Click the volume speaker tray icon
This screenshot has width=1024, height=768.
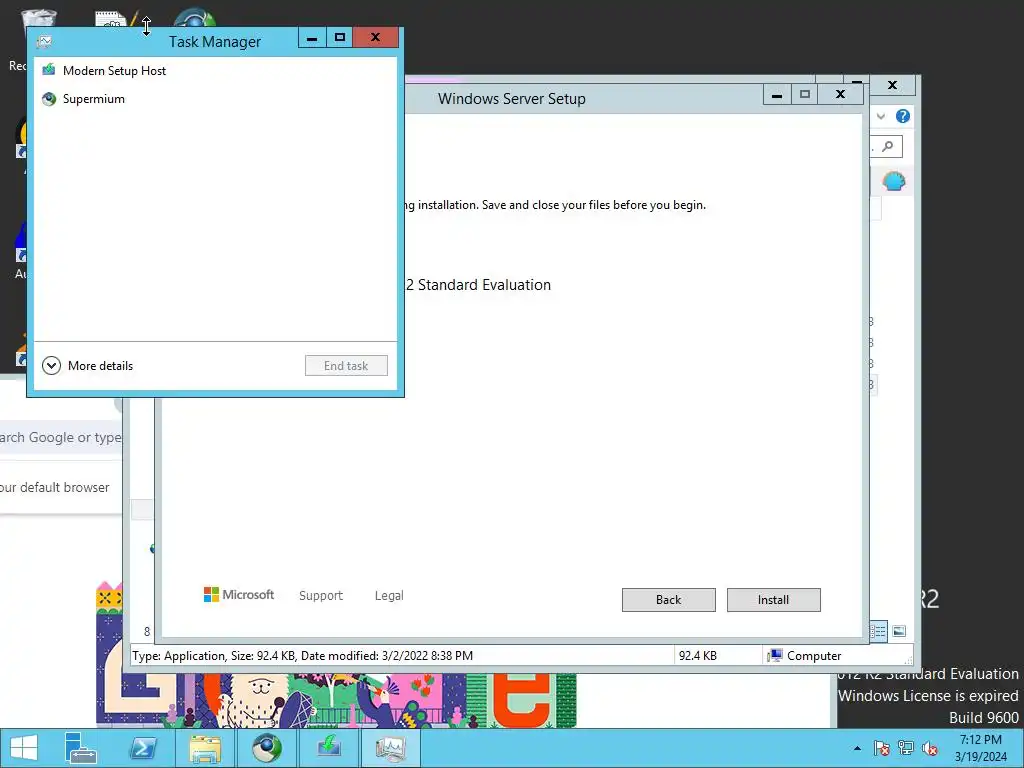coord(930,748)
